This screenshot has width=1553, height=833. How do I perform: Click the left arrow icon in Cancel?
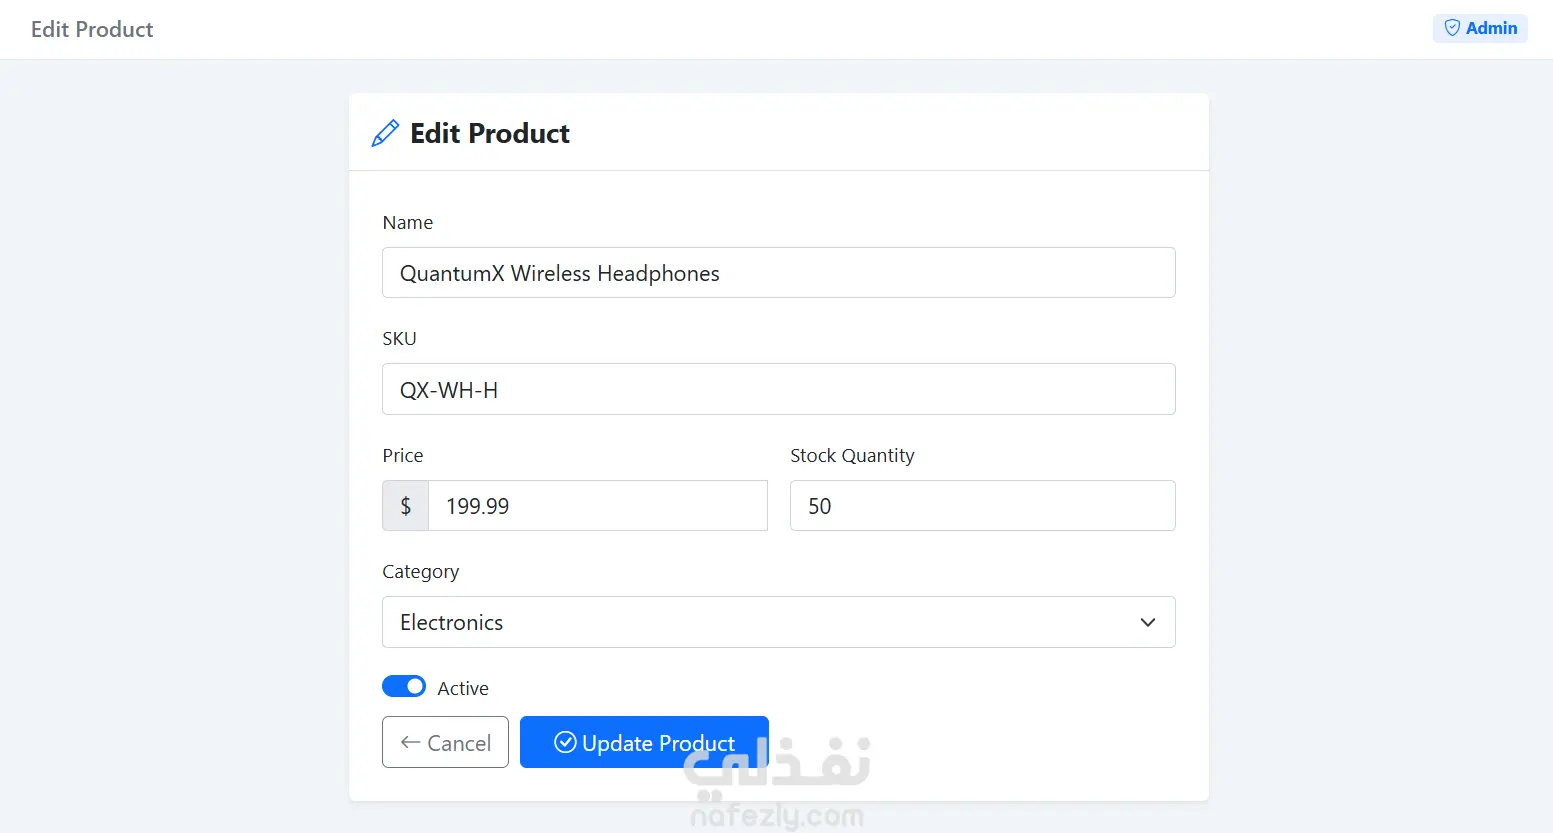[x=410, y=742]
